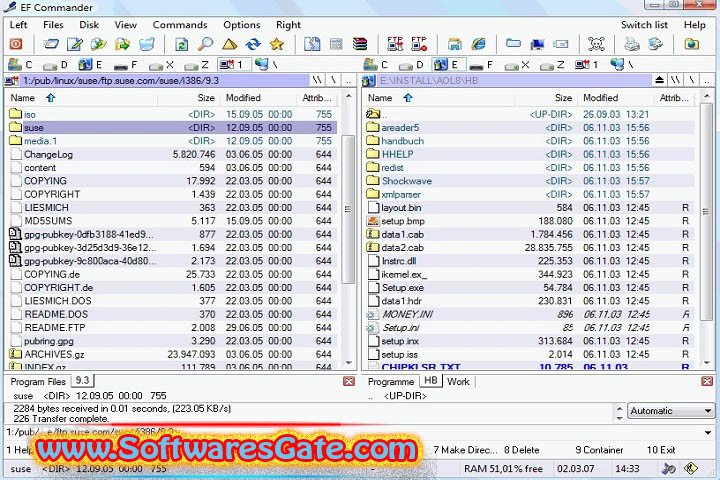This screenshot has width=720, height=480.
Task: Select drive D in left panel
Action: [56, 65]
